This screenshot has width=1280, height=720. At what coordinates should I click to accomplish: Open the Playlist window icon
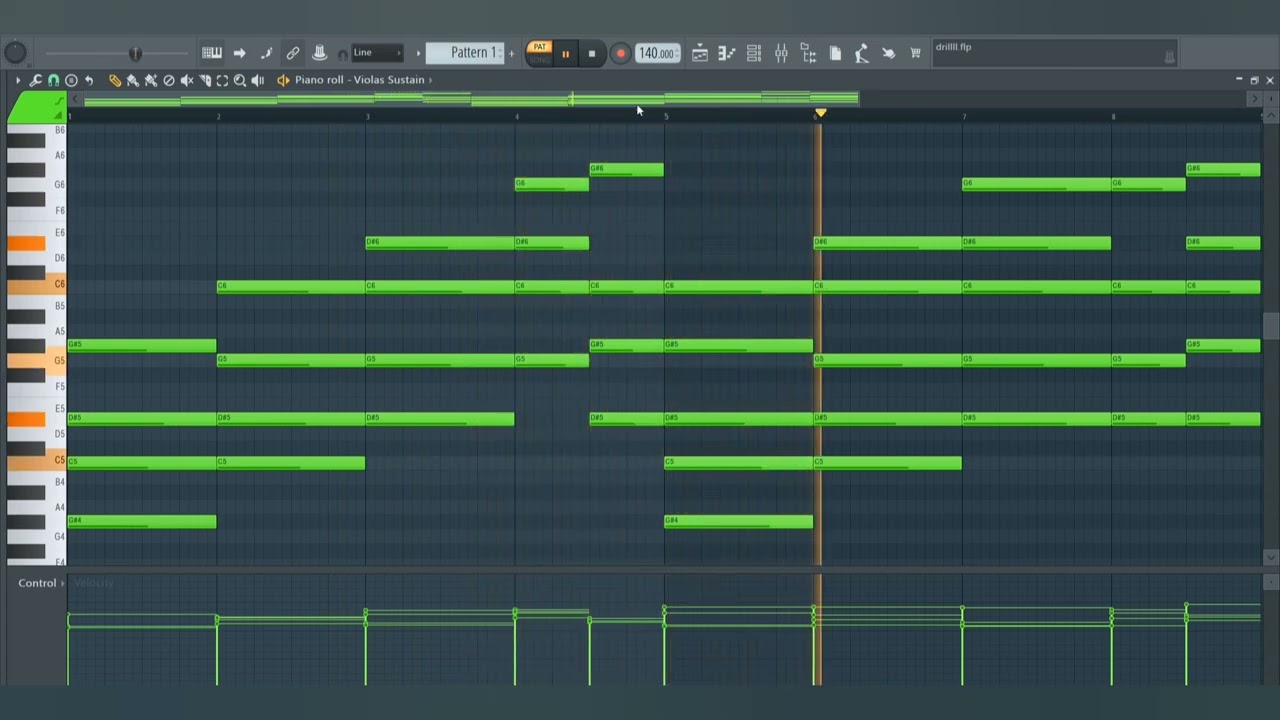700,54
